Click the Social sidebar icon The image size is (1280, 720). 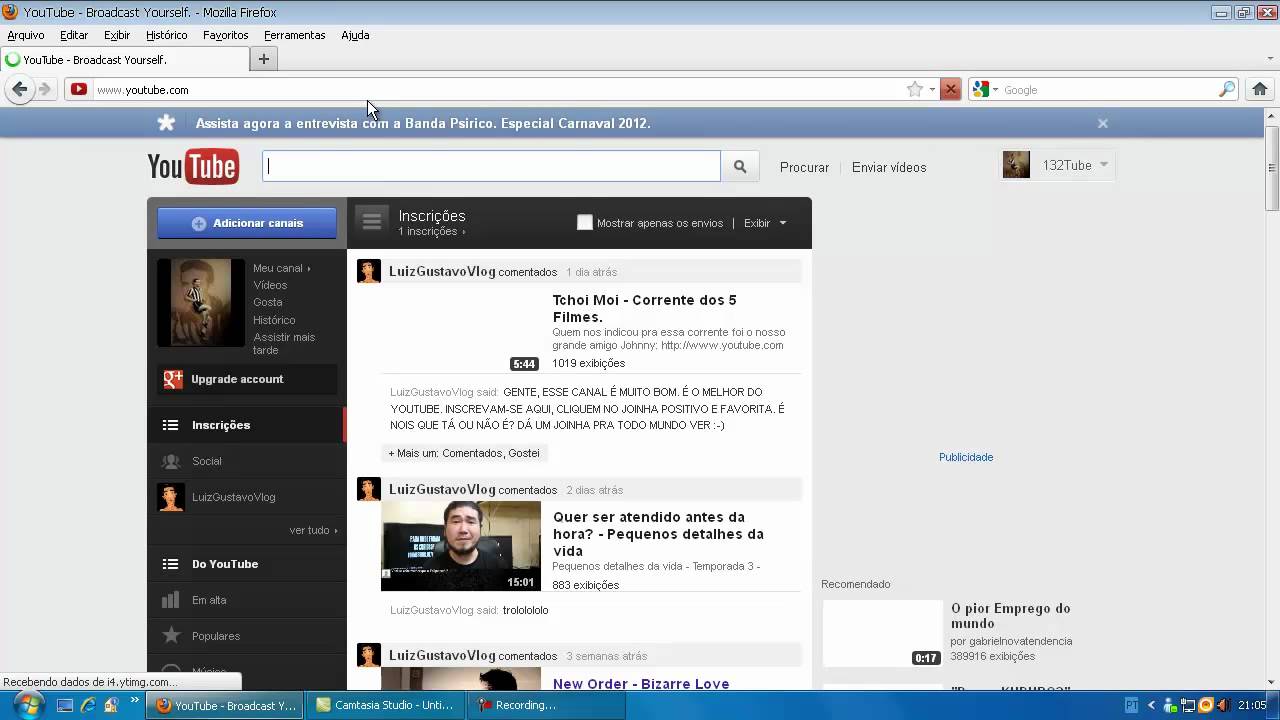click(x=170, y=461)
